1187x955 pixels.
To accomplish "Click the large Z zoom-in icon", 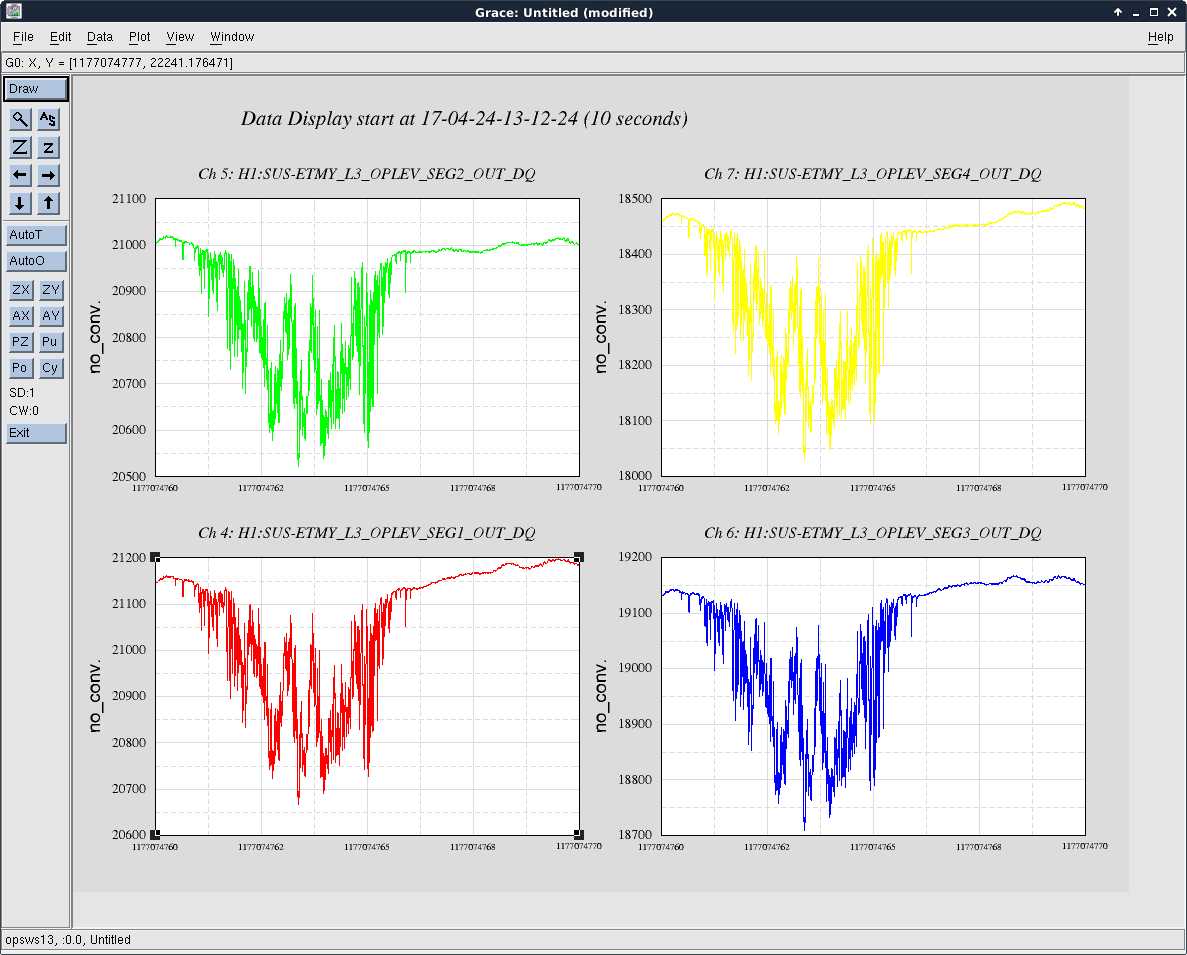I will [x=20, y=147].
